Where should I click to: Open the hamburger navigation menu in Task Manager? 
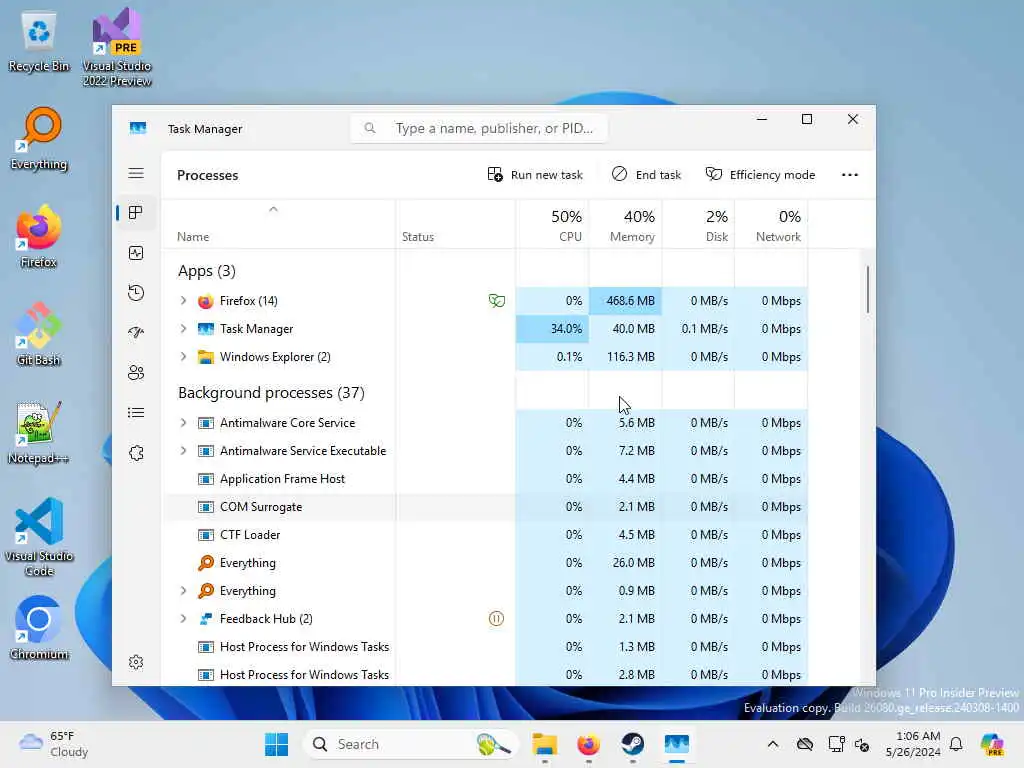click(136, 173)
